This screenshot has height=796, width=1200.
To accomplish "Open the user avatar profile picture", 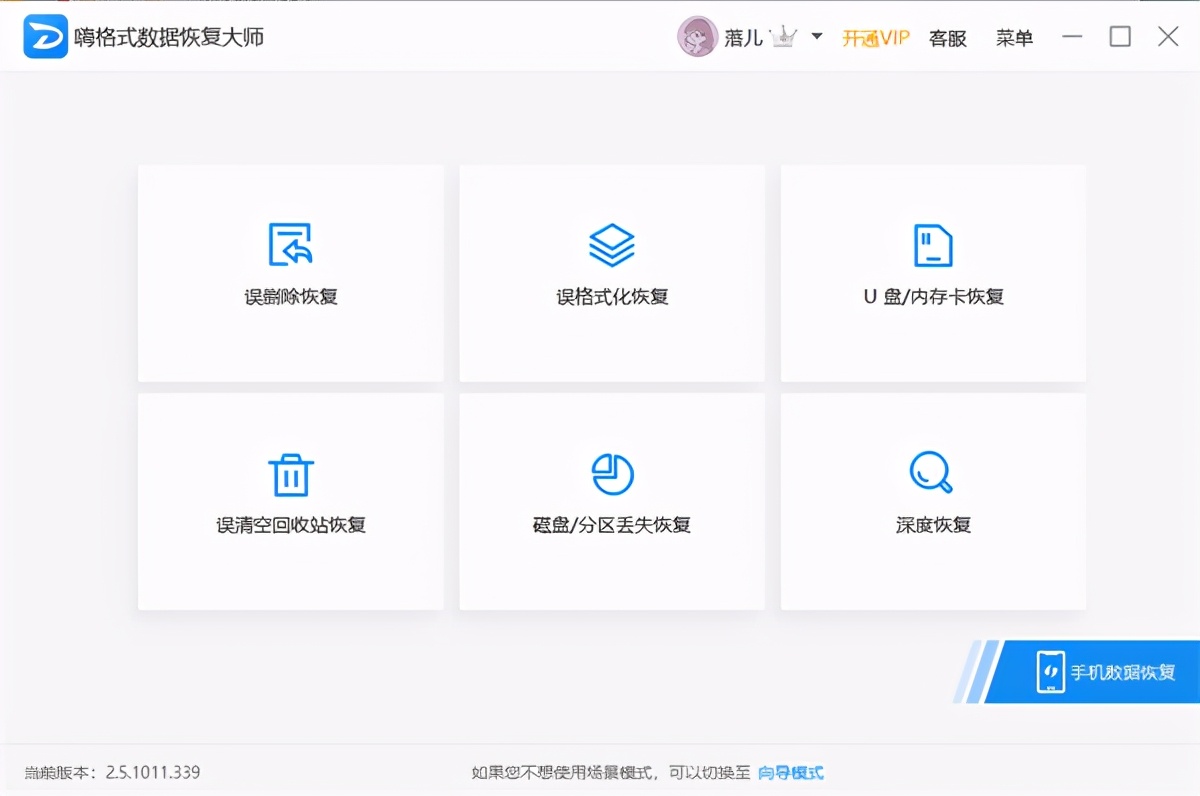I will pos(697,37).
